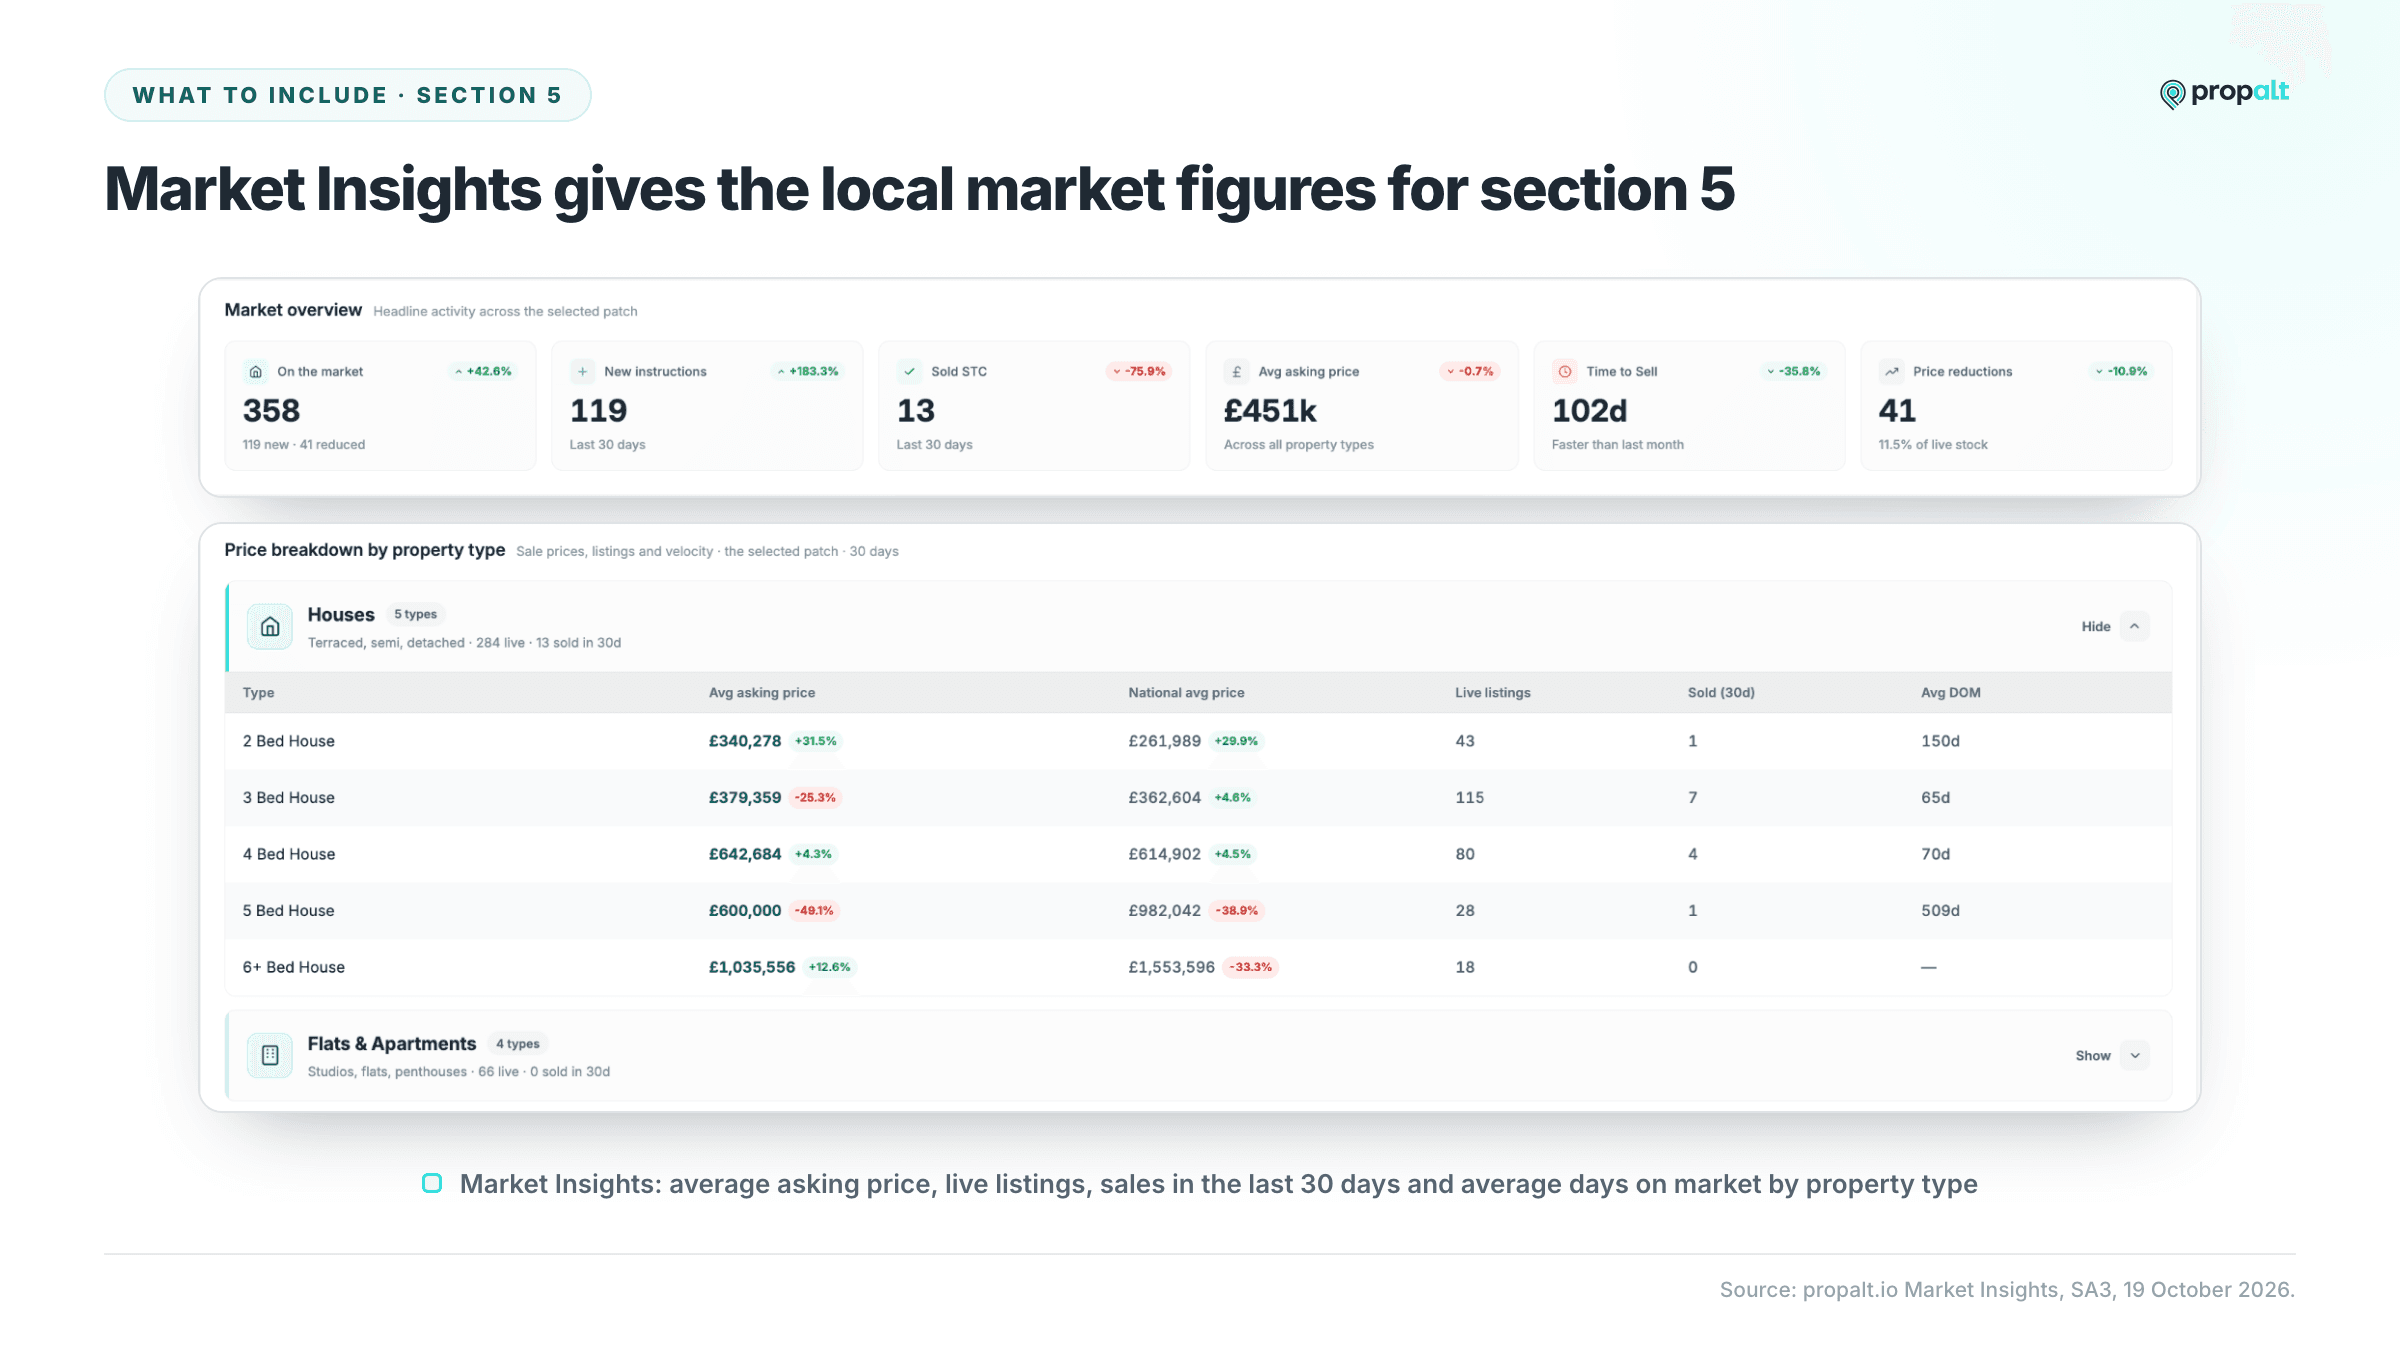The image size is (2400, 1350).
Task: Click the 4 types badge beside Flats
Action: (x=518, y=1043)
